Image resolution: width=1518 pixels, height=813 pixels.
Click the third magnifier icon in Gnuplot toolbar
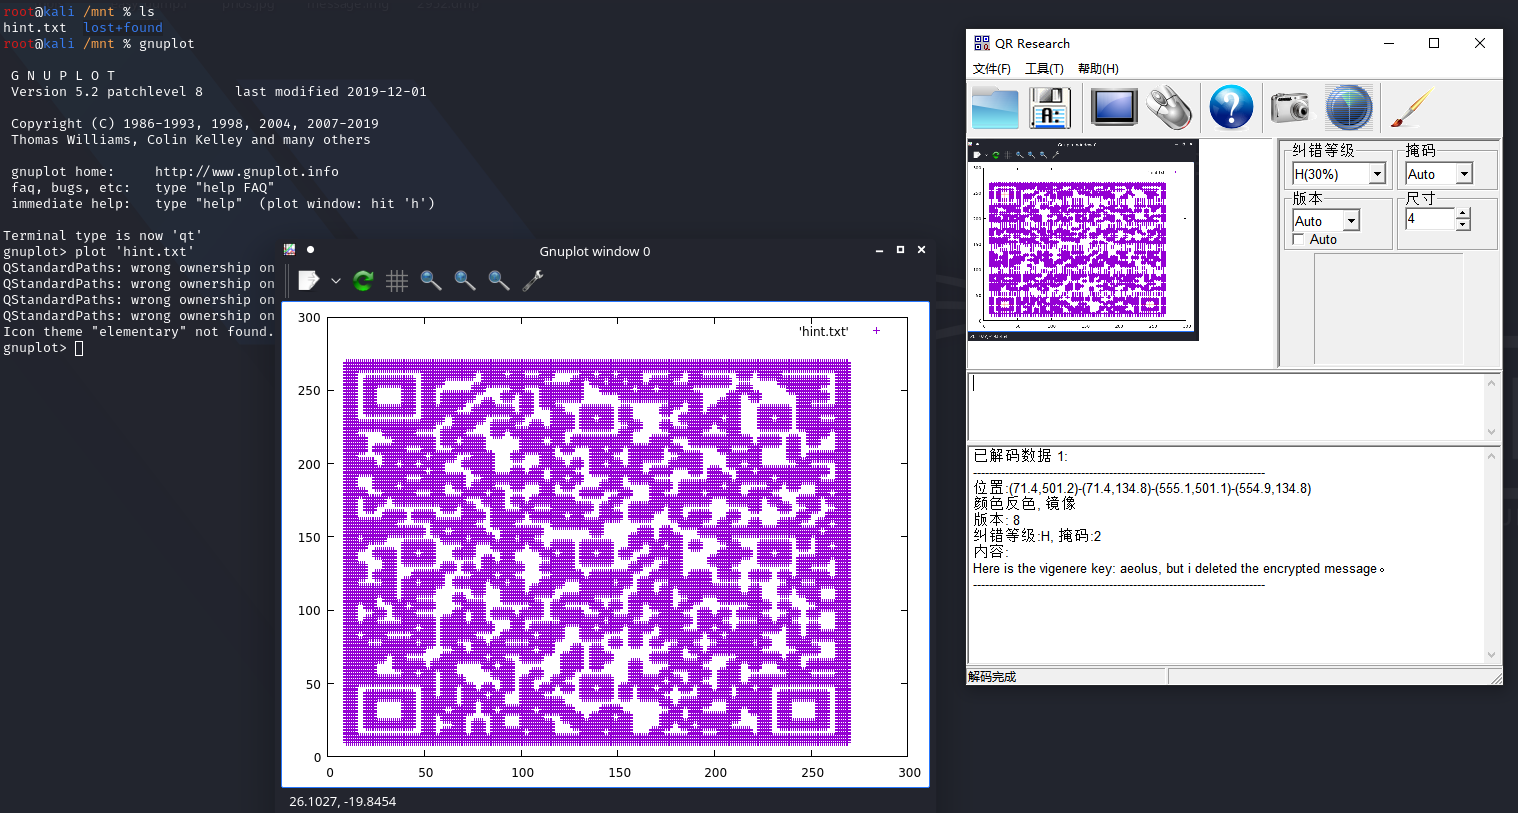point(499,281)
